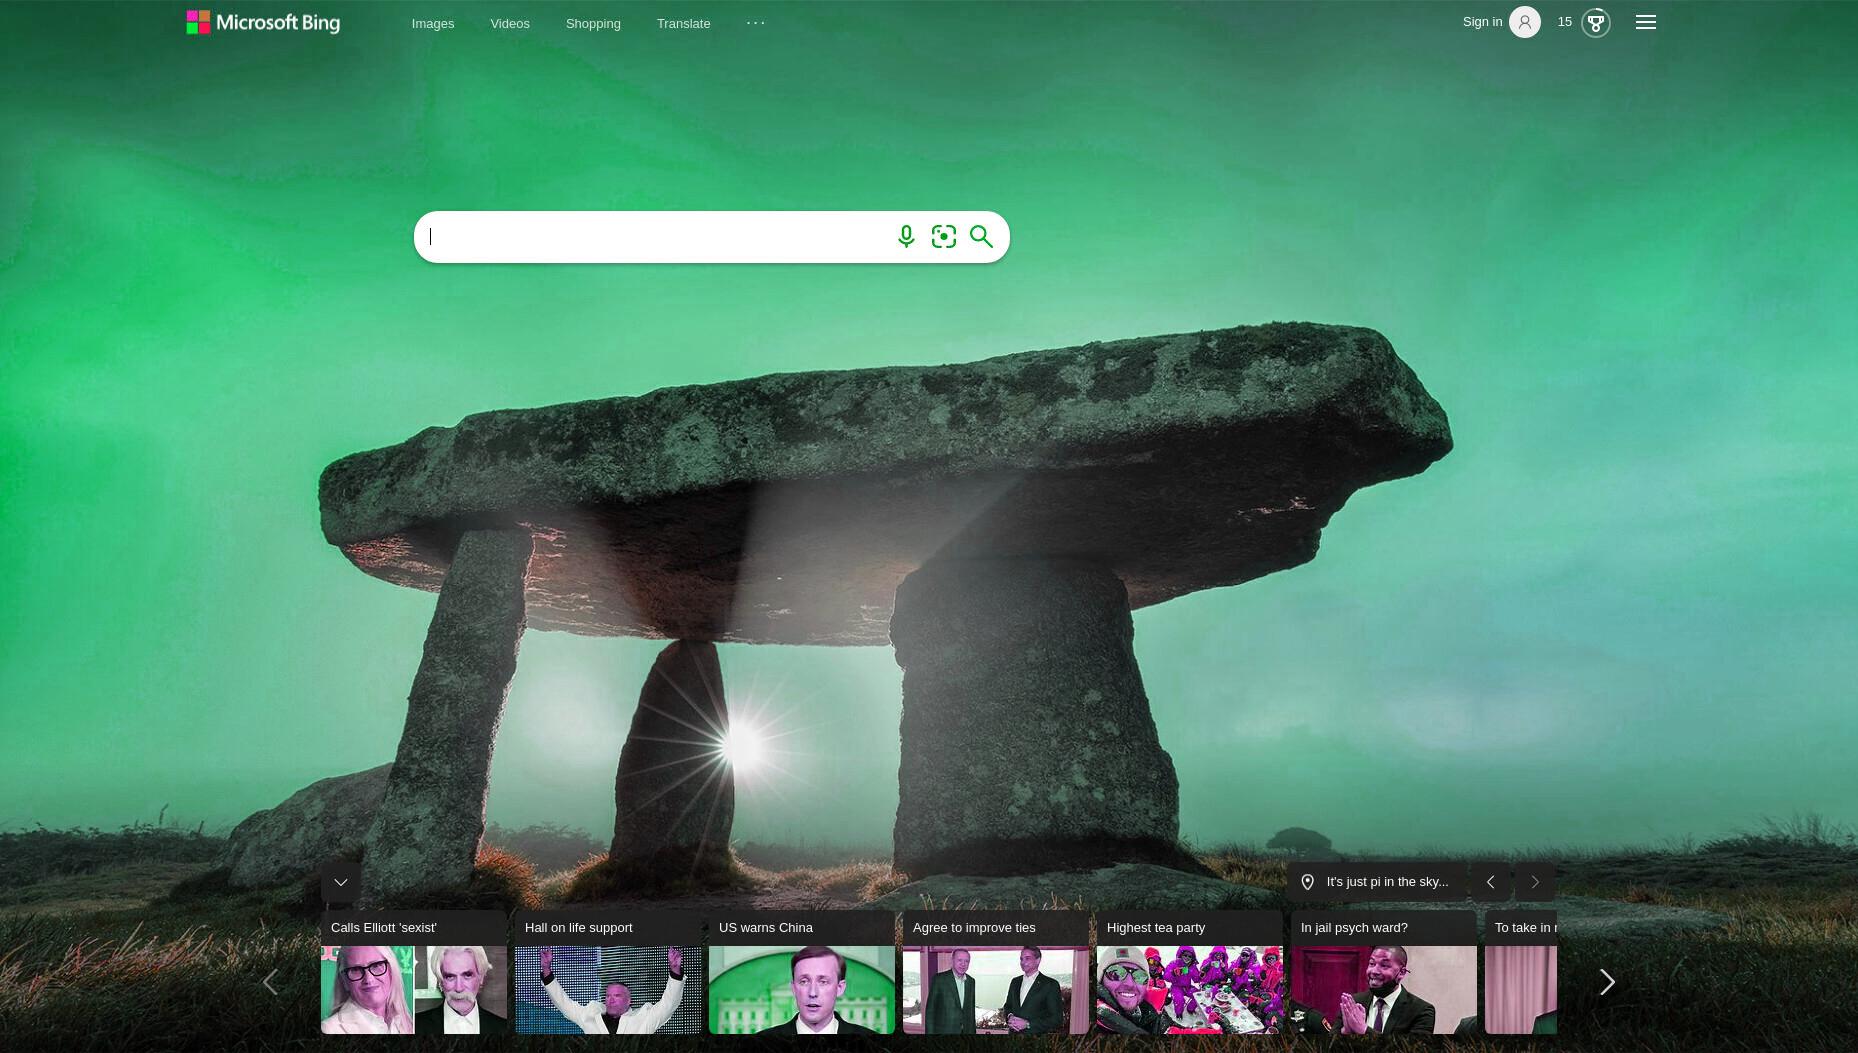The height and width of the screenshot is (1053, 1858).
Task: Open the "Highest tea party" headline
Action: coord(1156,928)
